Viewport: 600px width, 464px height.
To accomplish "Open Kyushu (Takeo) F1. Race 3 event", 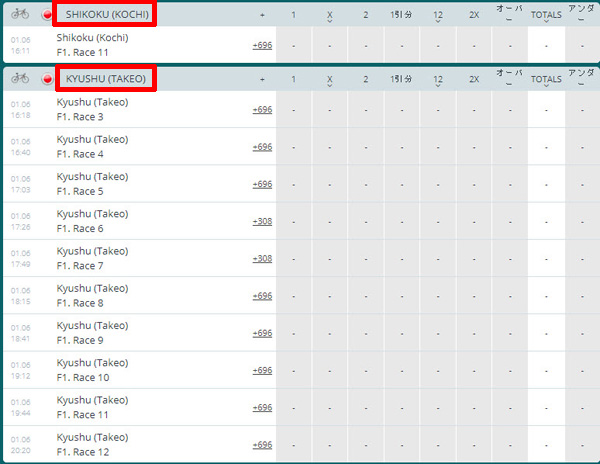I will [92, 109].
